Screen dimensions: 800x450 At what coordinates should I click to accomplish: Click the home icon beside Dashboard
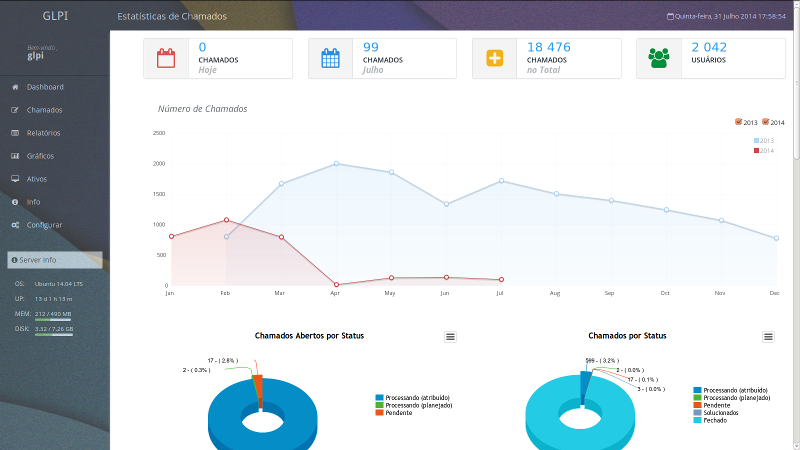(x=15, y=87)
